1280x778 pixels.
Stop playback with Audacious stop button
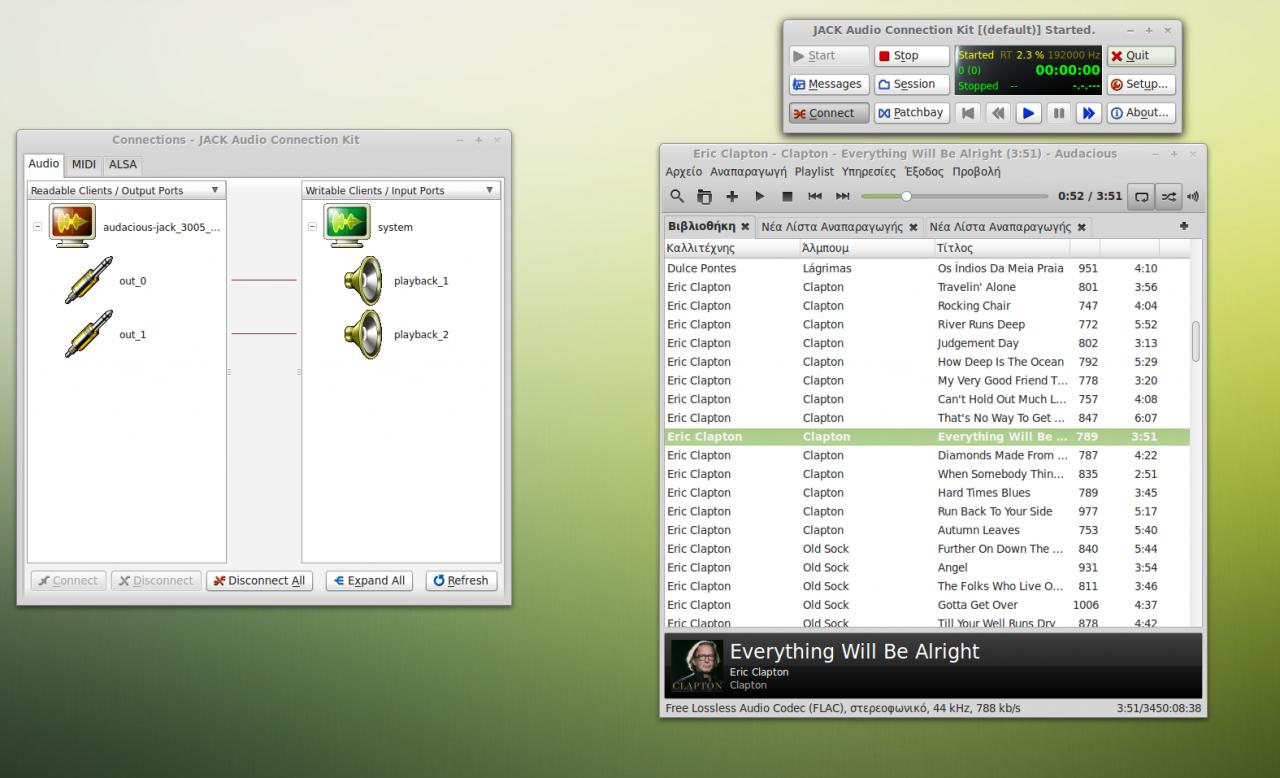coord(787,196)
